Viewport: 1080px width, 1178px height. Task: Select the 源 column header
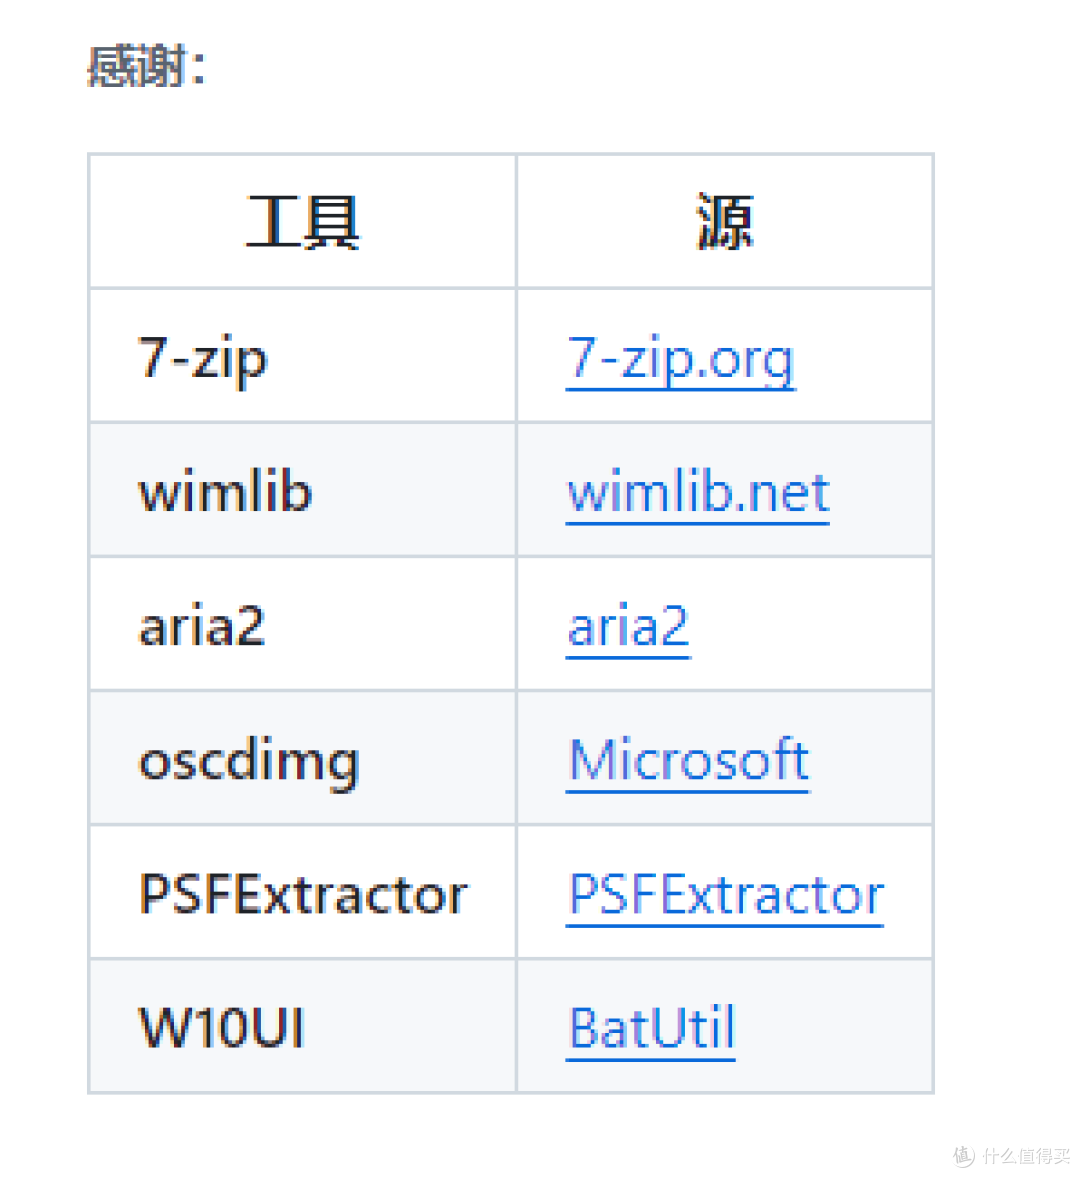tap(724, 221)
